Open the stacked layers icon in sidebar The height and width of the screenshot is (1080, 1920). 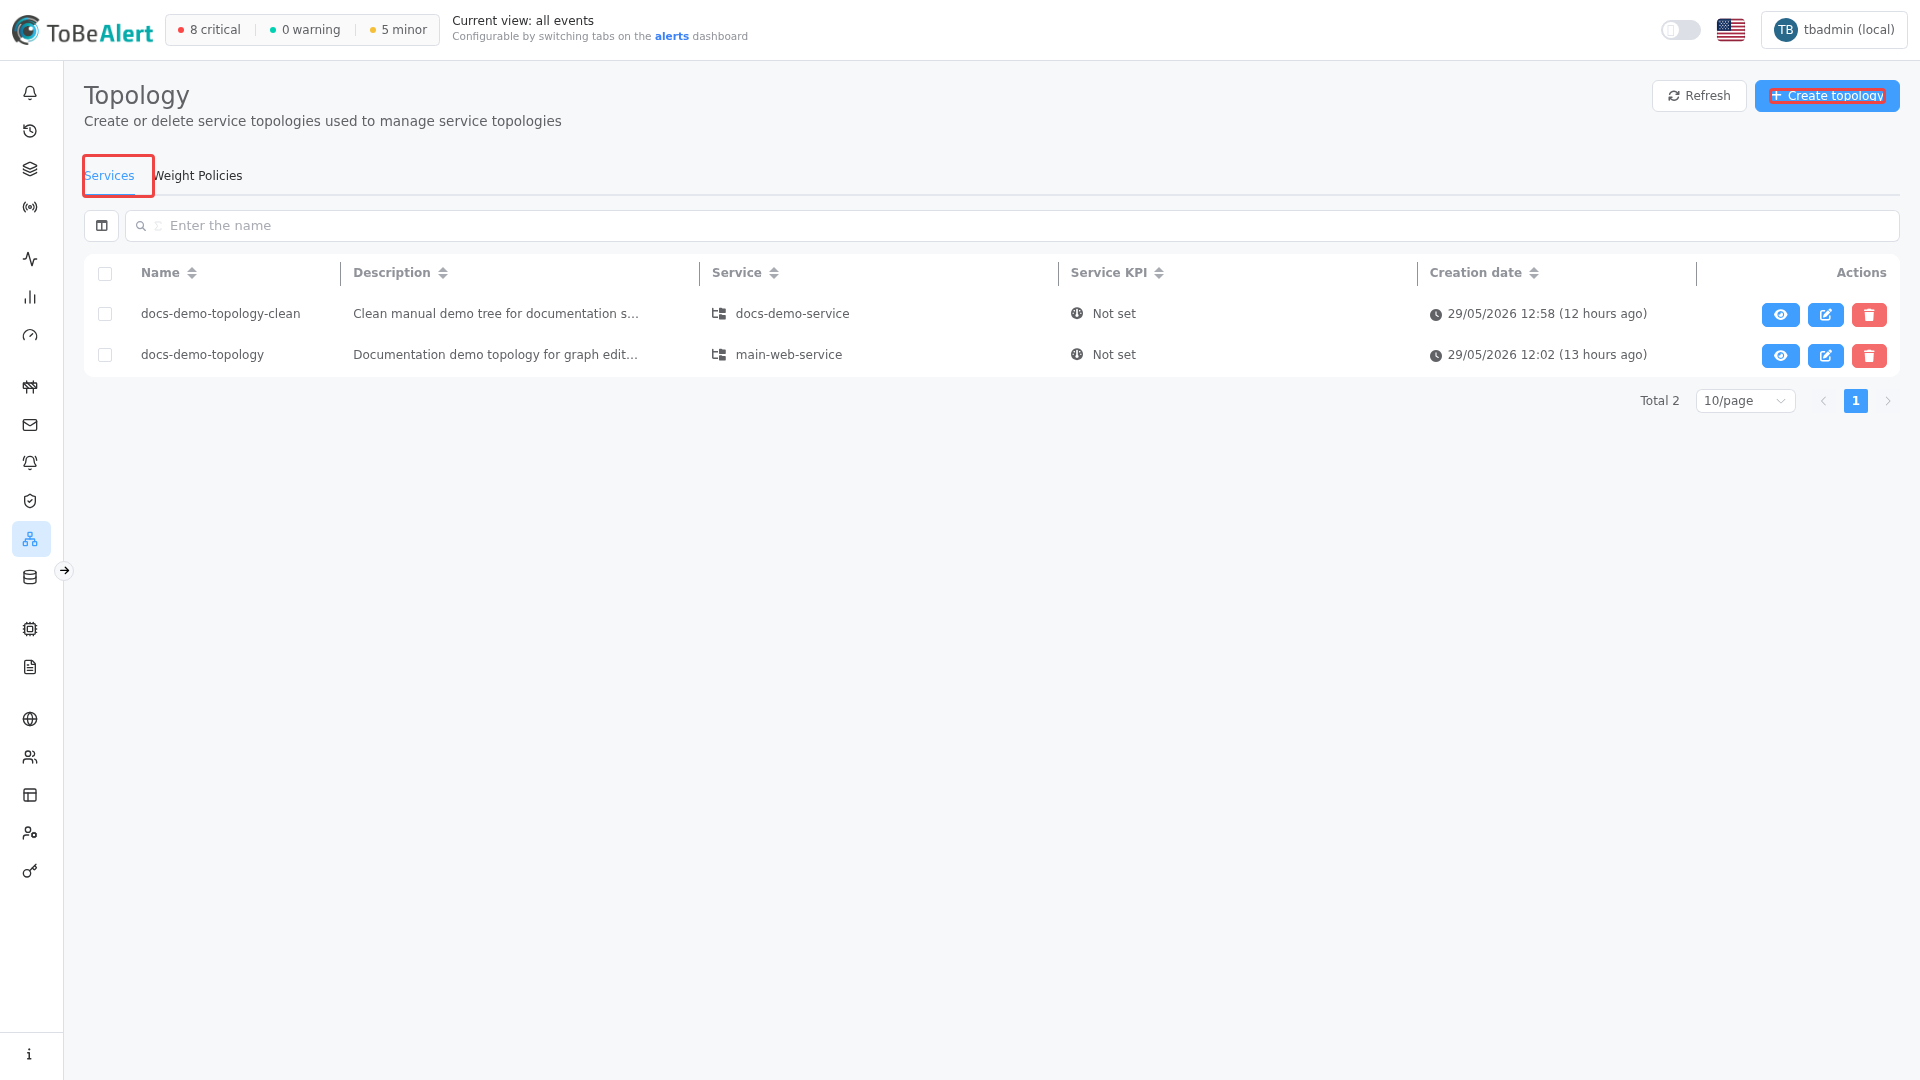(30, 169)
